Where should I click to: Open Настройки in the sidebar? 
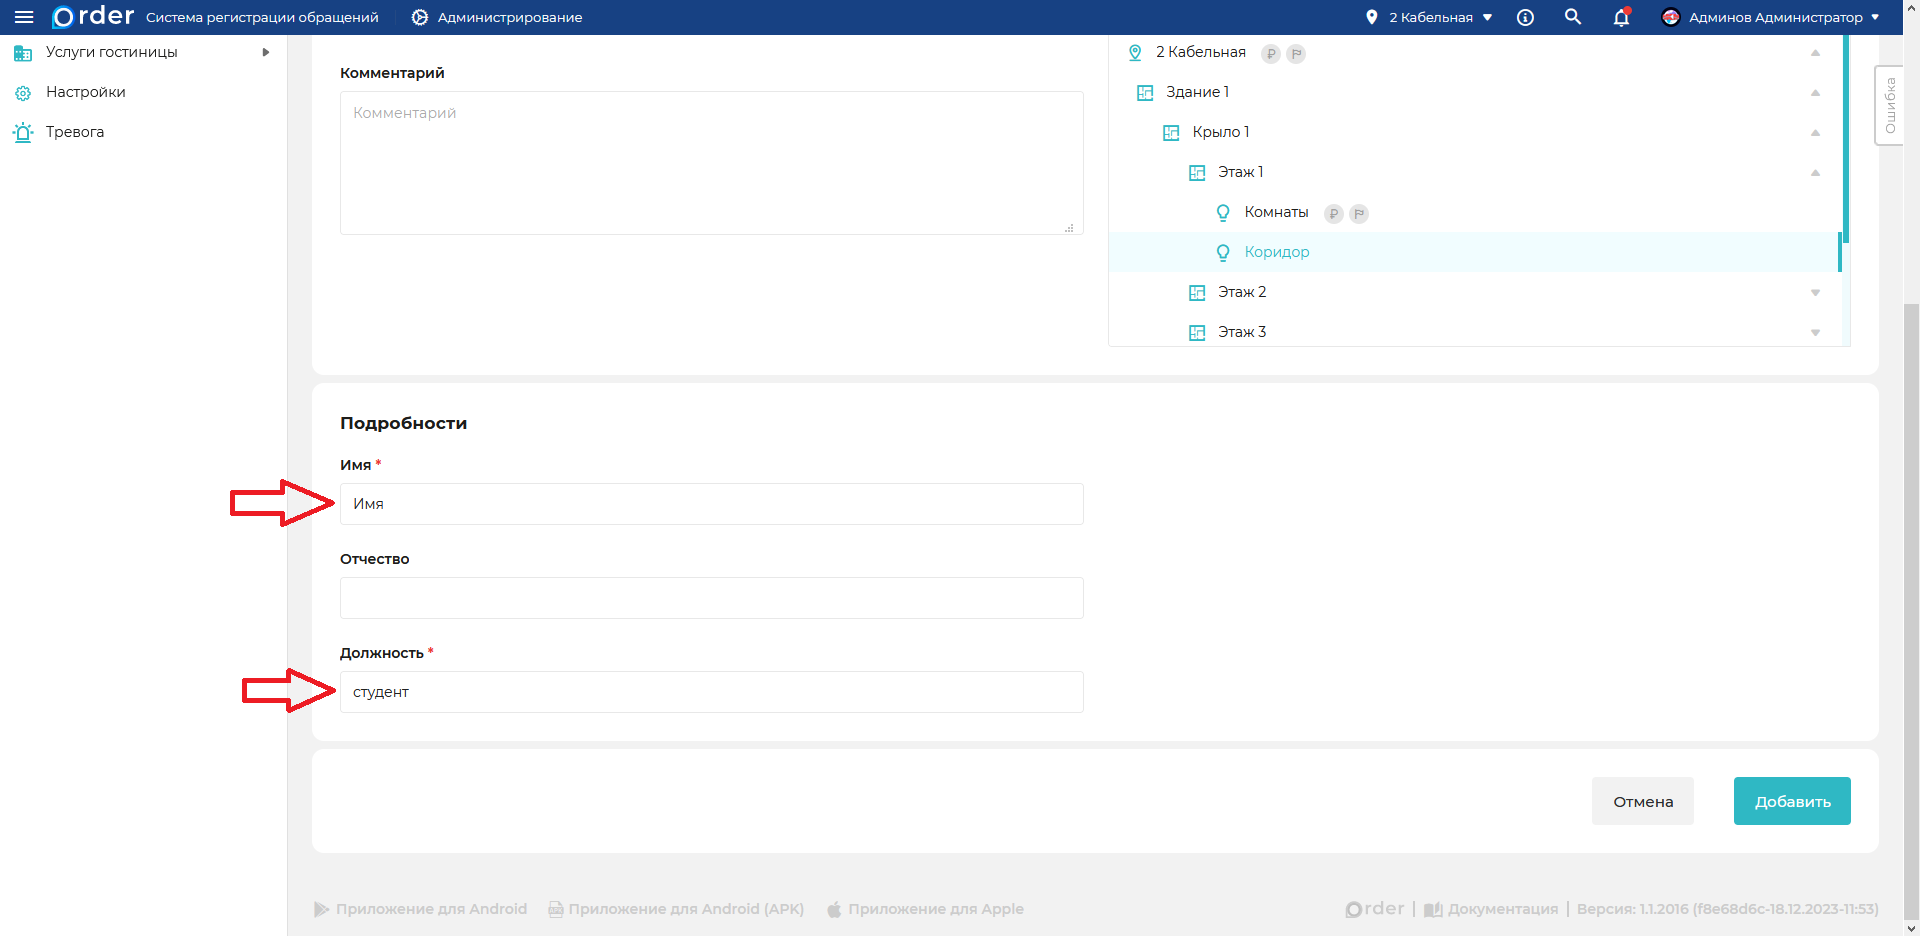pyautogui.click(x=86, y=92)
